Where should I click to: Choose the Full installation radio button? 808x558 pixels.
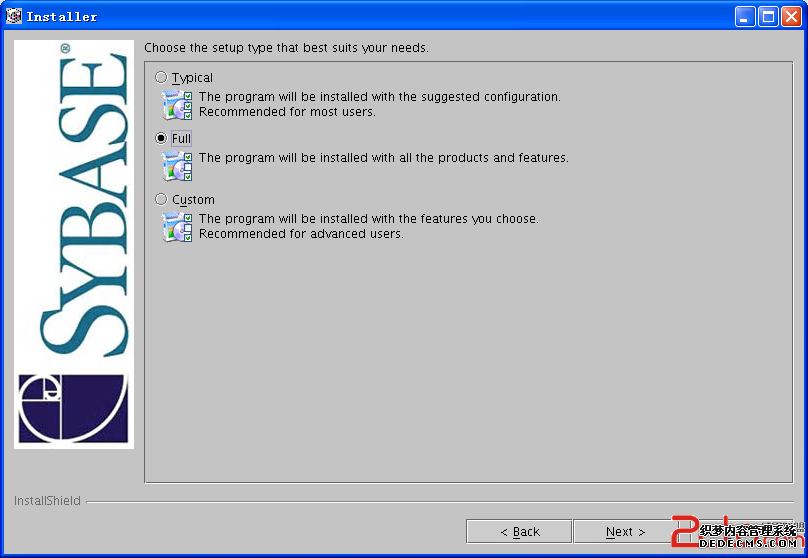point(161,139)
